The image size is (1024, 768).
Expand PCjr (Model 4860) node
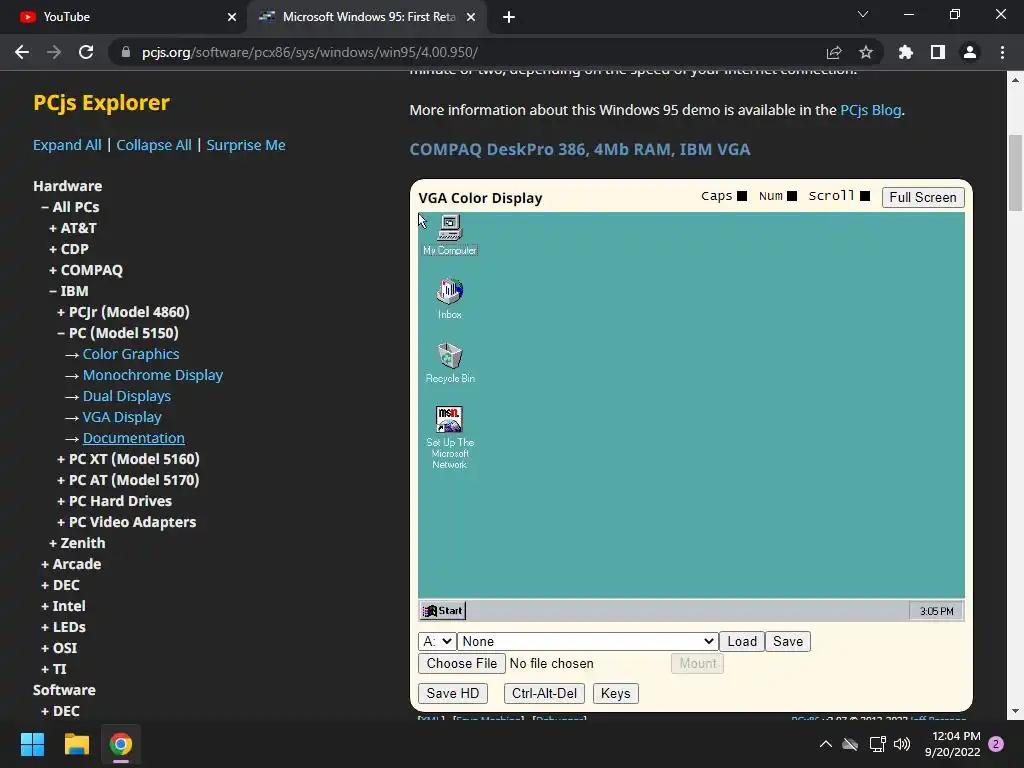point(123,312)
